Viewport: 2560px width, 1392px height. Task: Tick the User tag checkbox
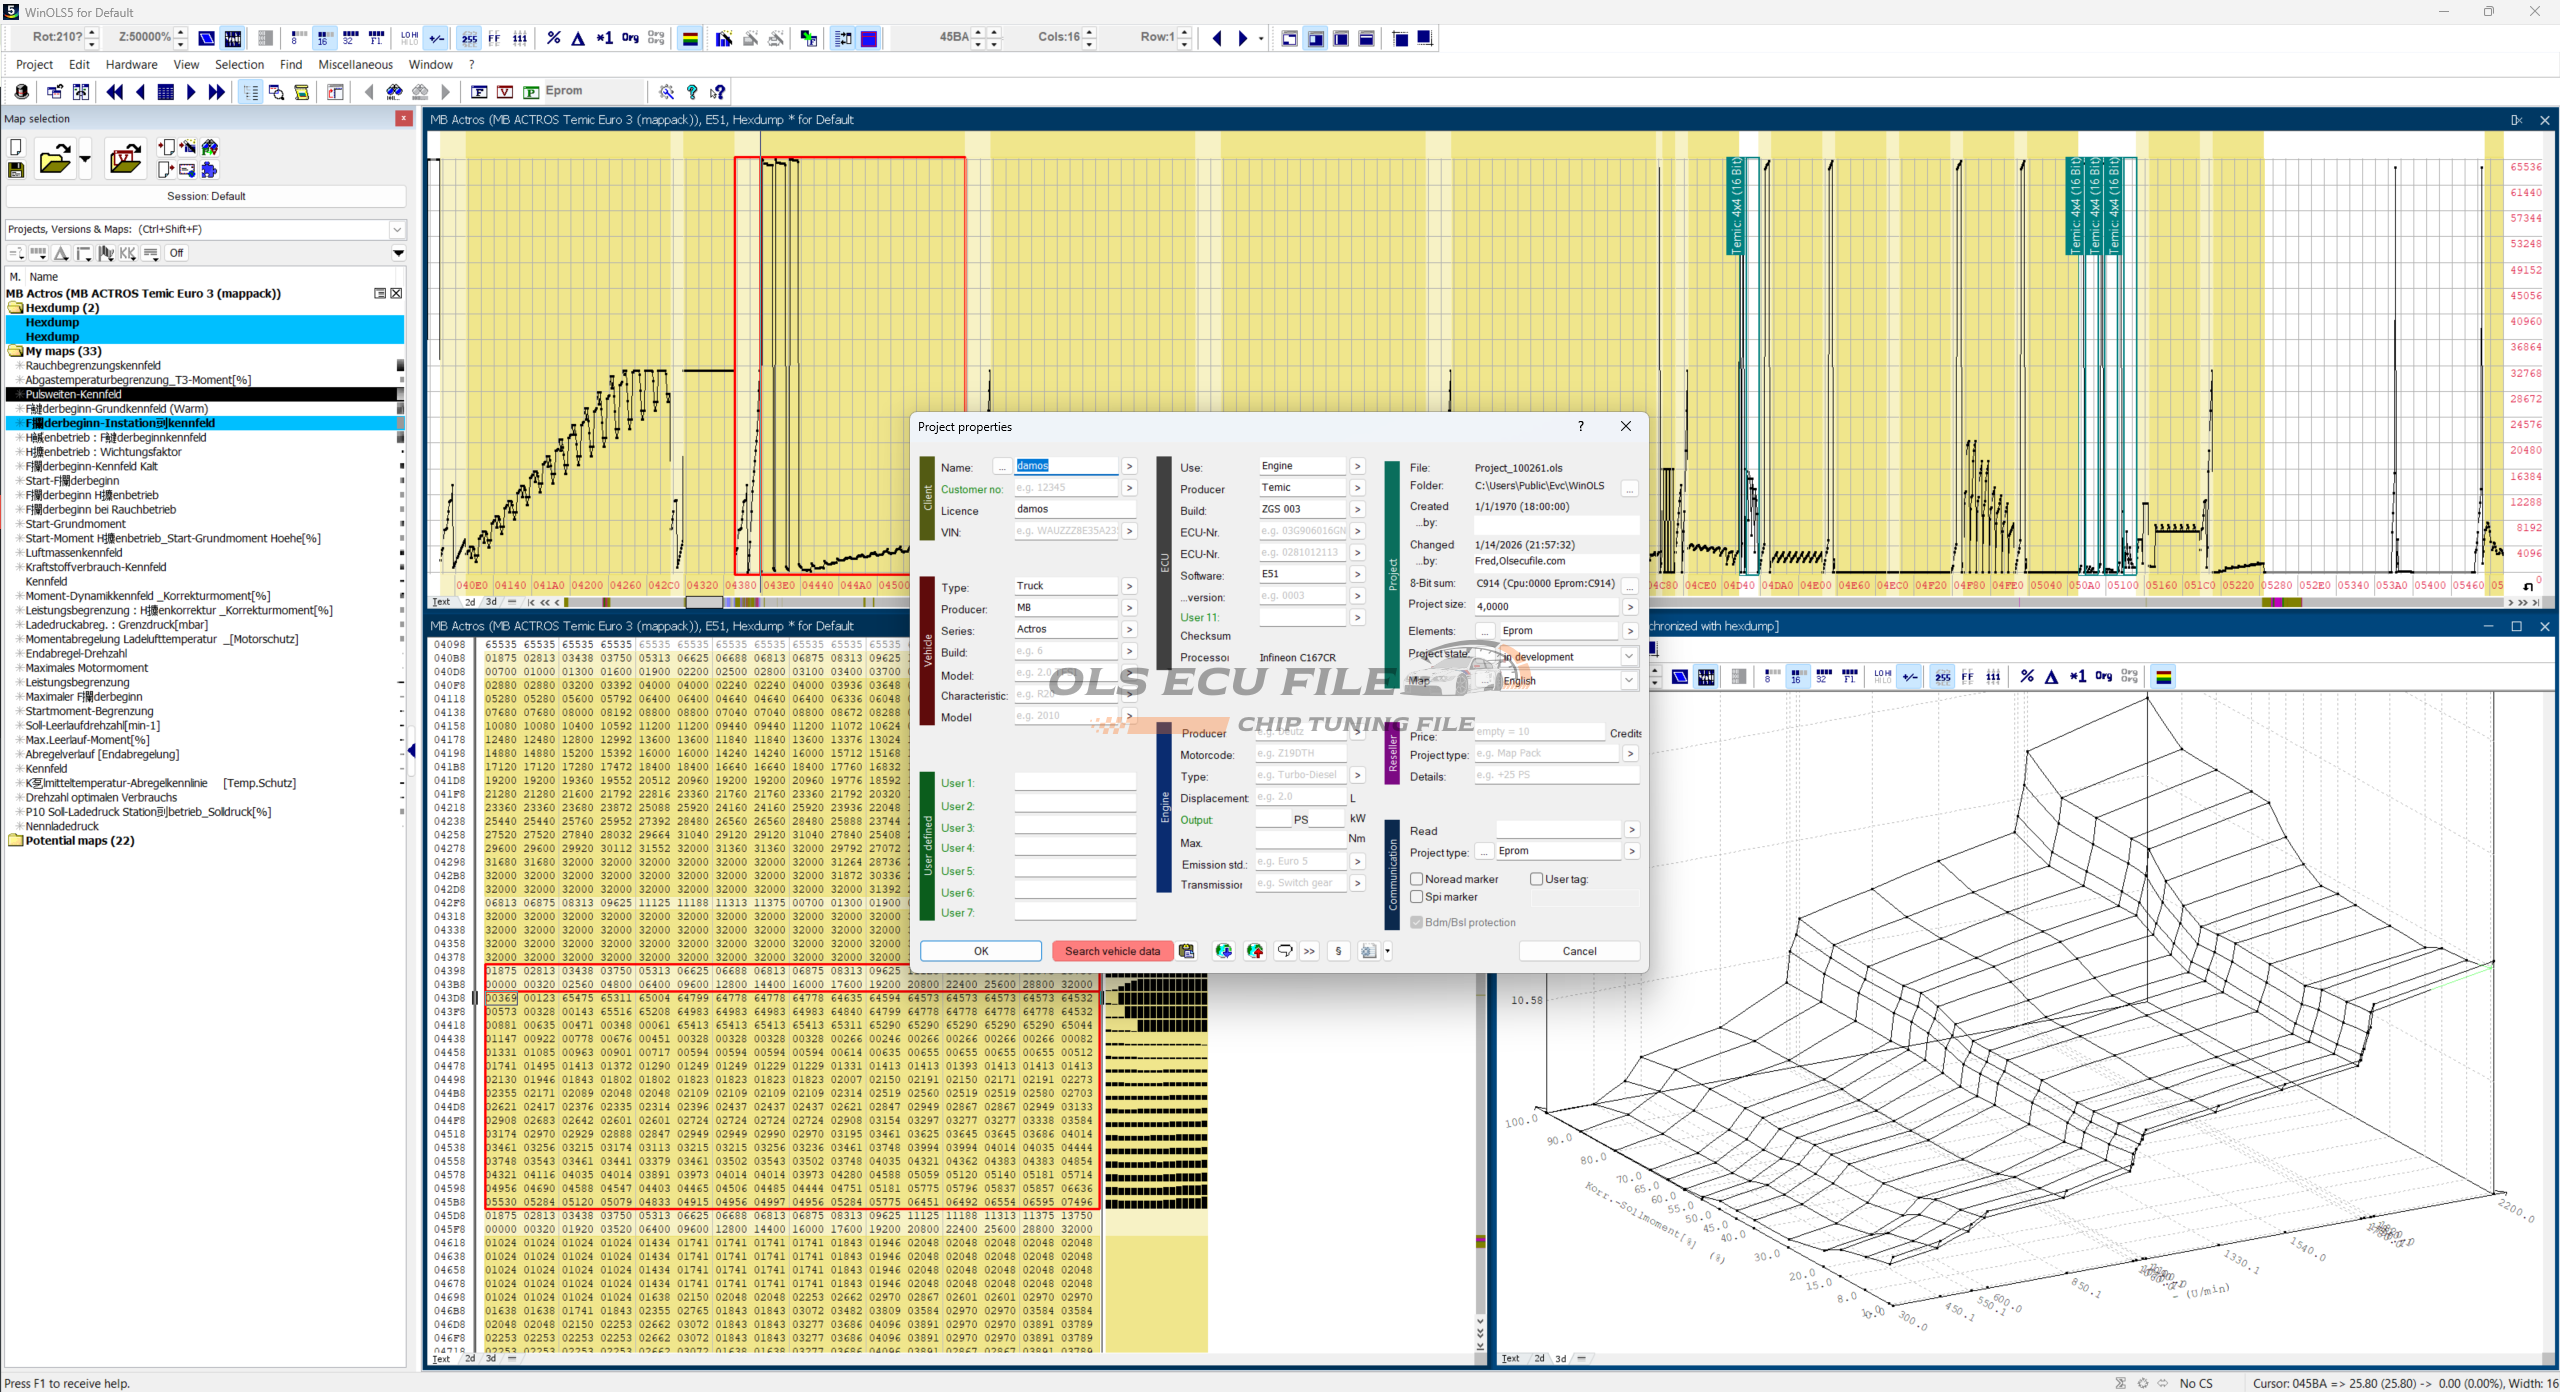[x=1537, y=879]
